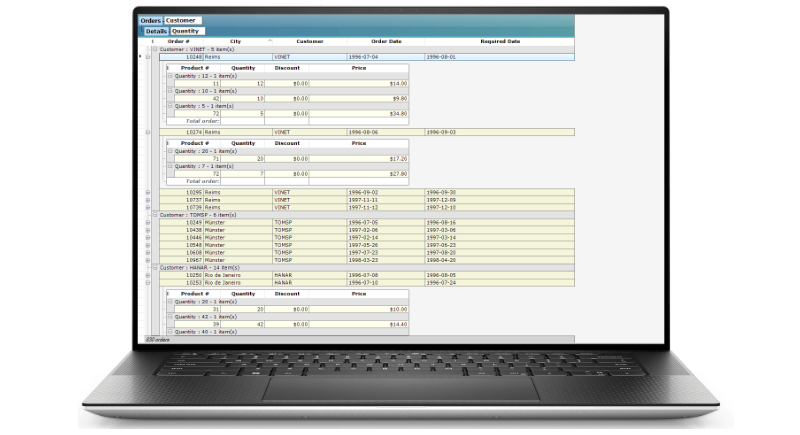This screenshot has height=435, width=800.
Task: Collapse the Customer : VINET group
Action: [x=156, y=49]
